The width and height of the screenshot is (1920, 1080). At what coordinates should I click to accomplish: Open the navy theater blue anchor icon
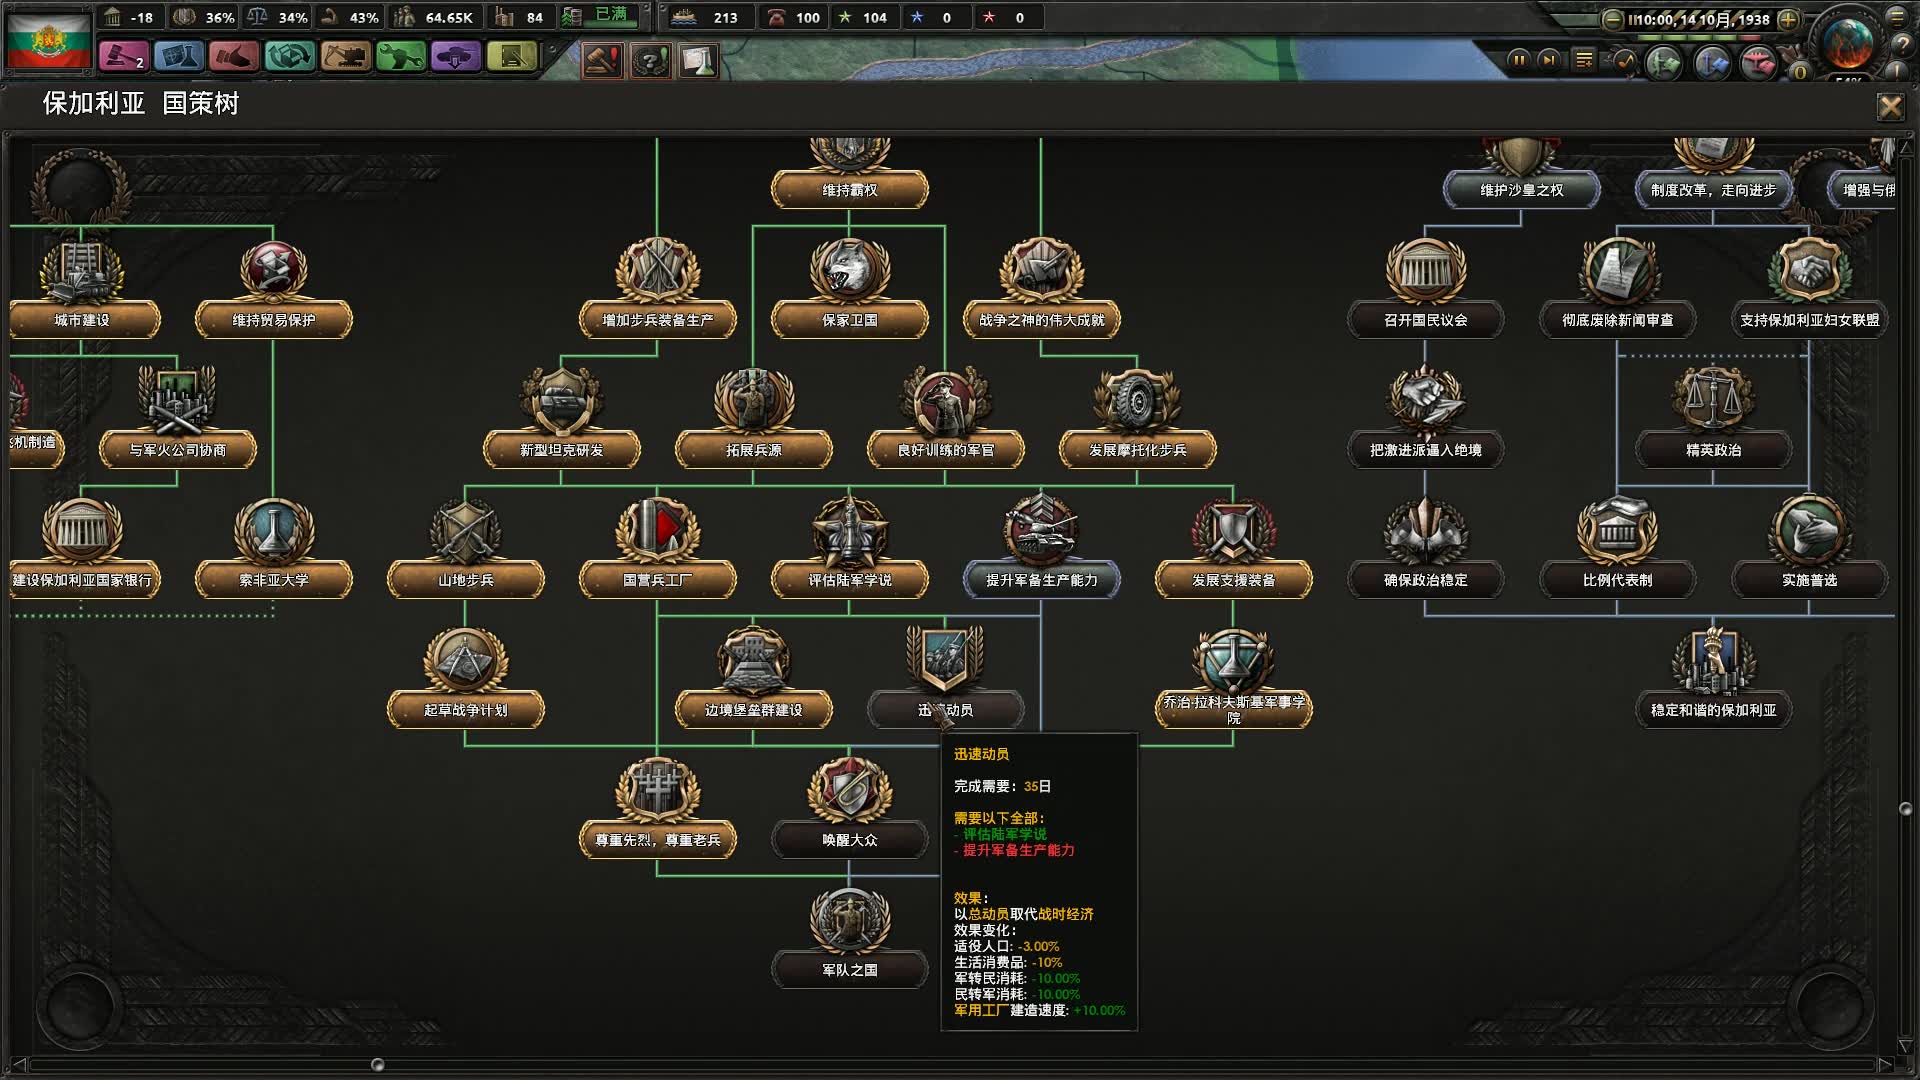[1711, 63]
